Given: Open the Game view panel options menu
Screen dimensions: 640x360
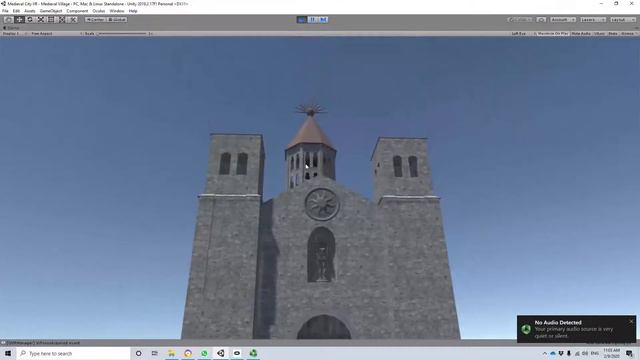Looking at the screenshot, I should coord(637,28).
